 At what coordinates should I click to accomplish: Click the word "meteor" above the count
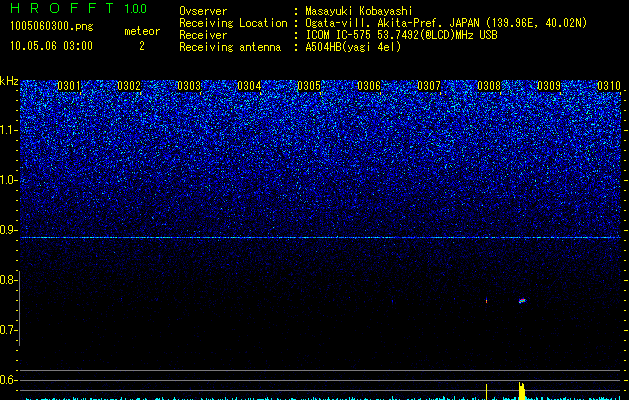click(x=142, y=31)
